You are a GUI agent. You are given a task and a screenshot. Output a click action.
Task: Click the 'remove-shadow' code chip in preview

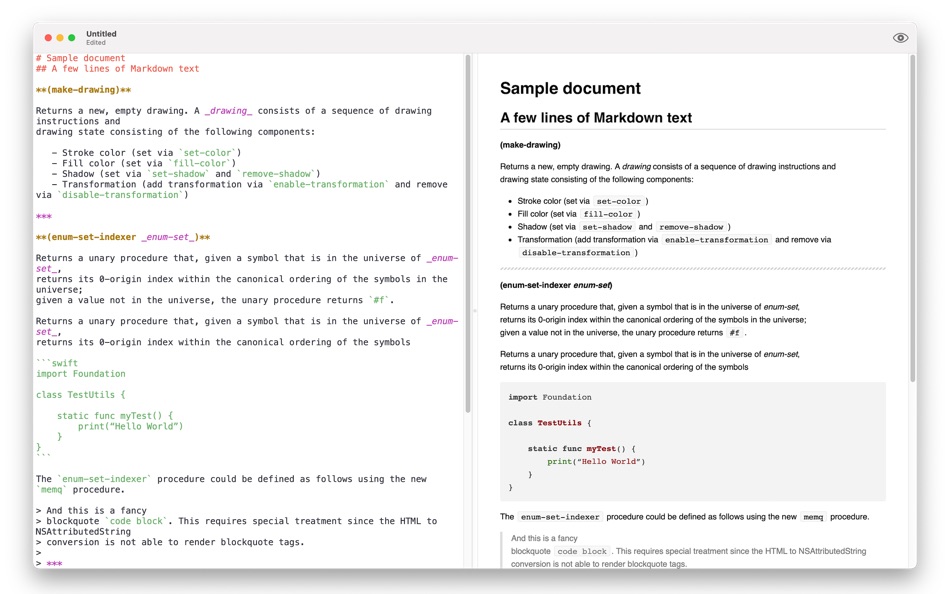coord(691,227)
